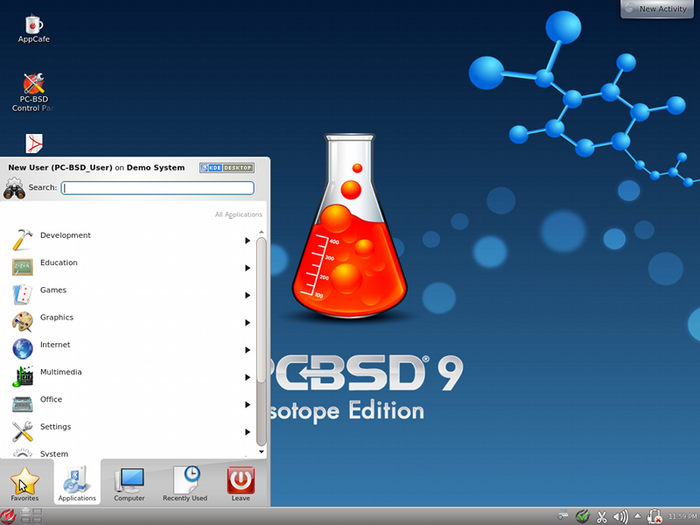Click the clock in the panel
The image size is (700, 525).
[x=683, y=517]
